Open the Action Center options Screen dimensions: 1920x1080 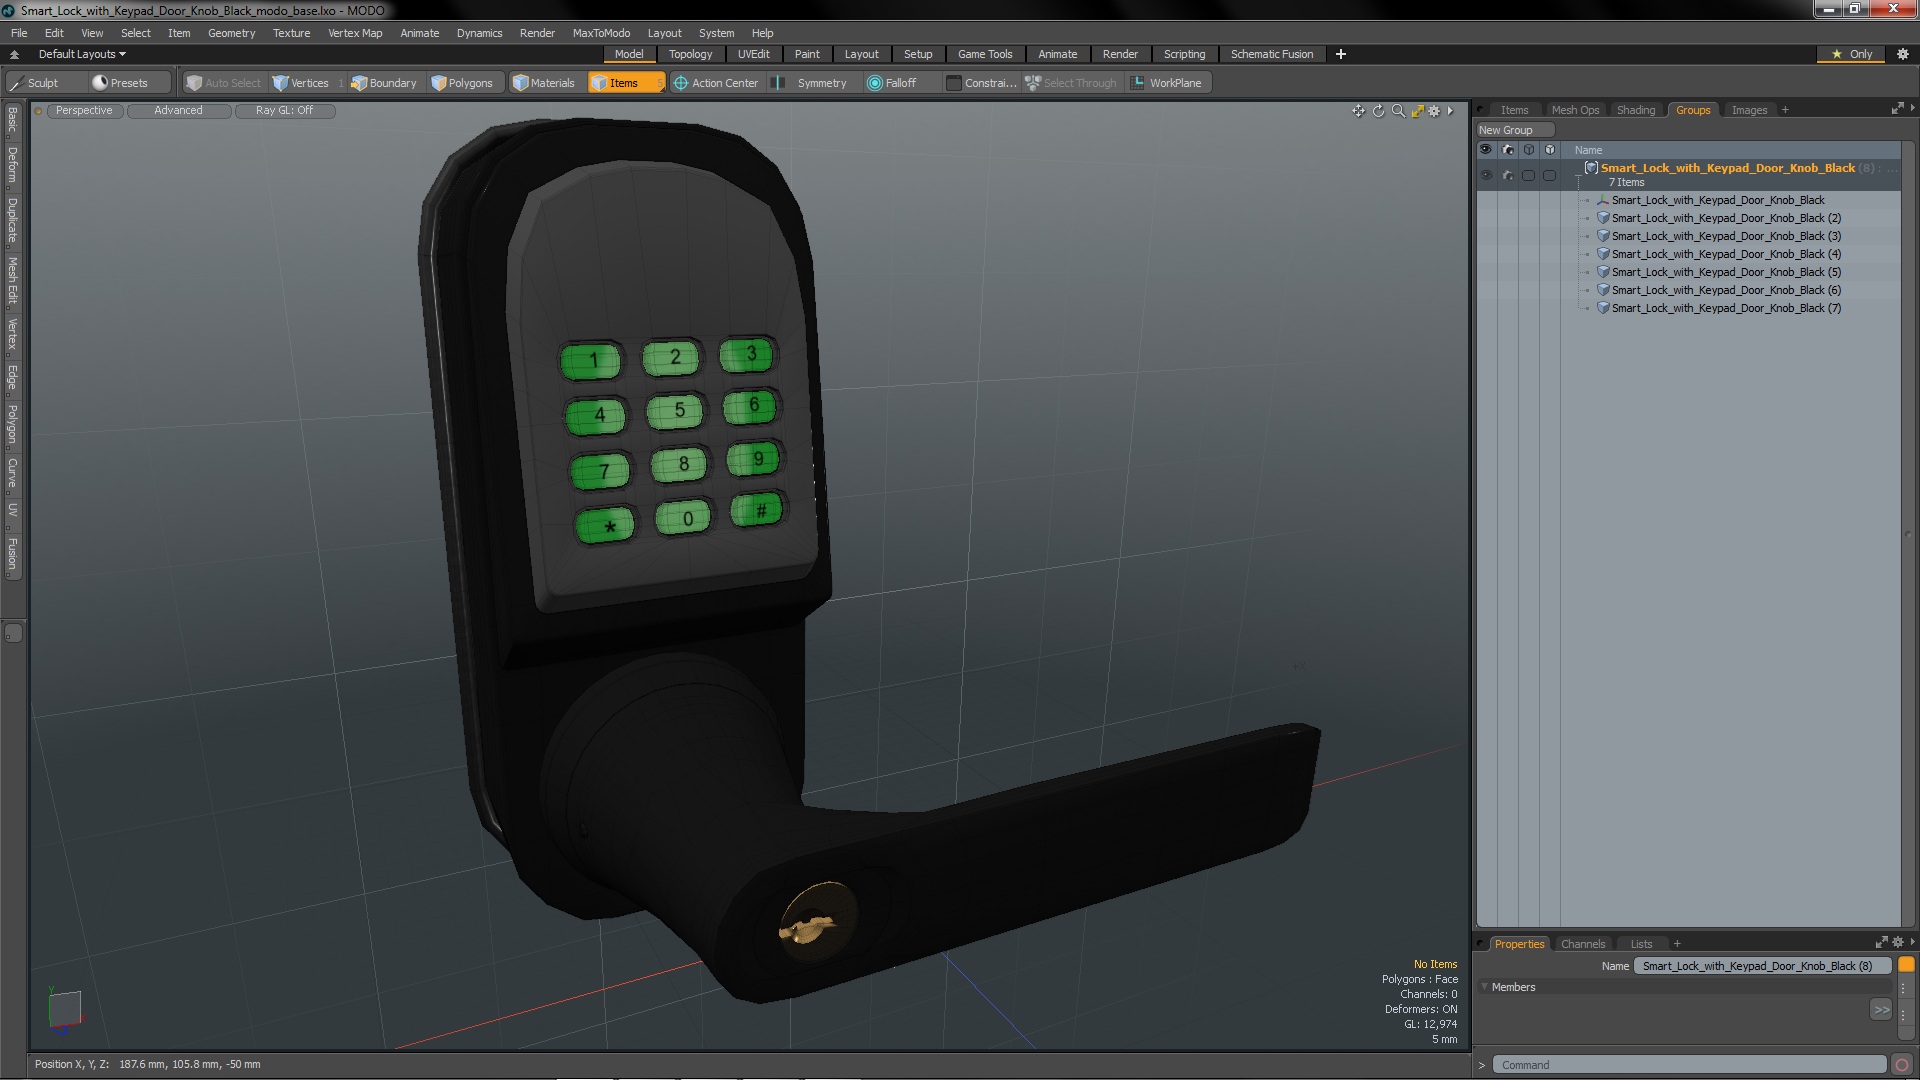click(716, 83)
